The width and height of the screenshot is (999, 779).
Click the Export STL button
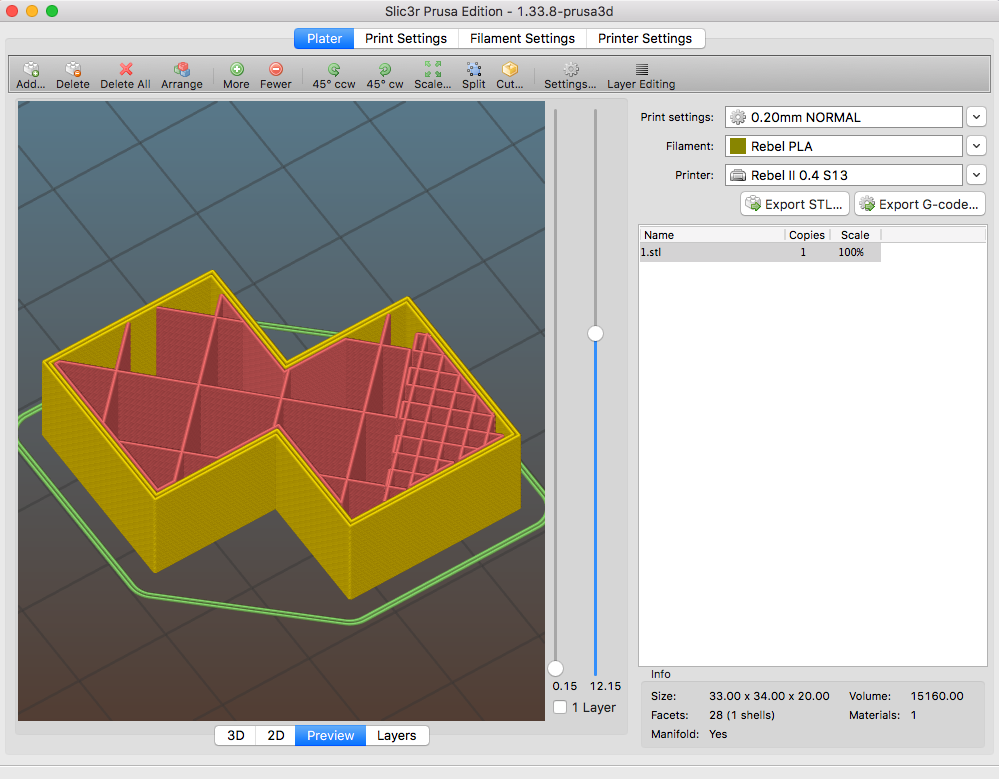point(795,204)
